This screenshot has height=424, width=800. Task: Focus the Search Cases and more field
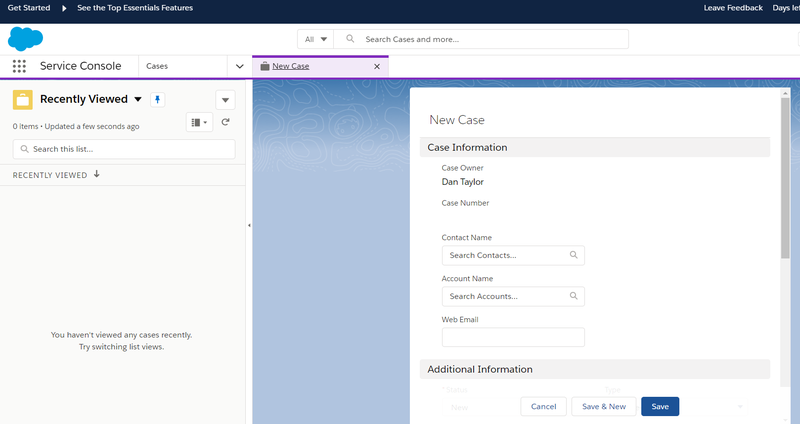point(481,39)
